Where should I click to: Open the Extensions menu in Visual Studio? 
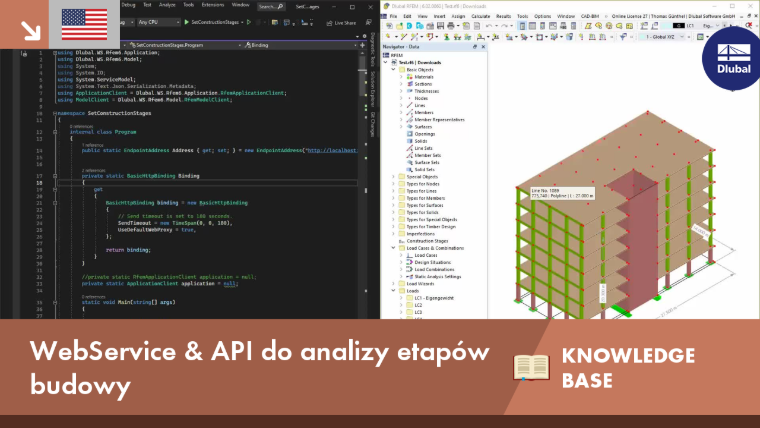tap(213, 5)
